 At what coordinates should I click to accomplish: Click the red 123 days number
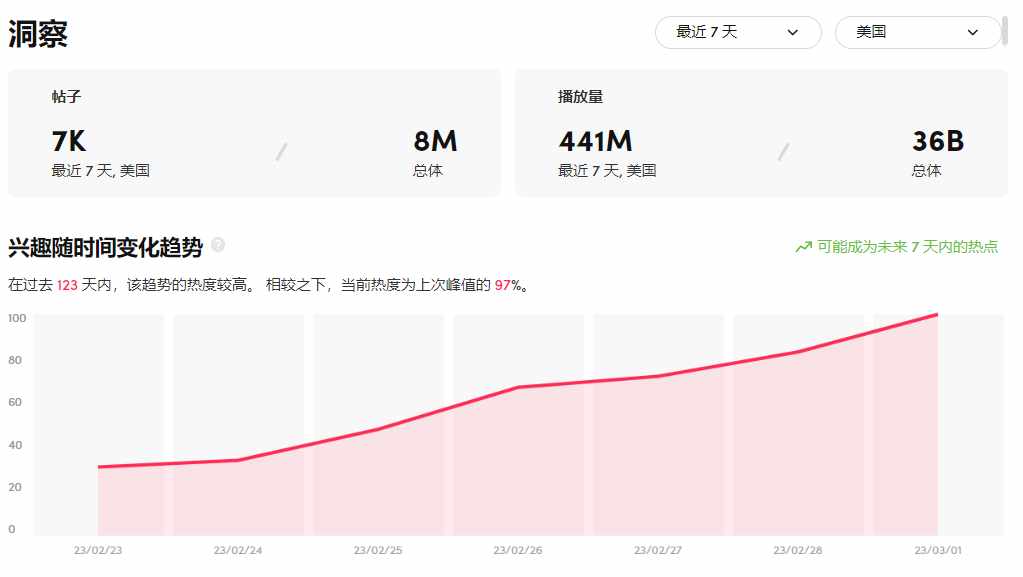click(67, 285)
